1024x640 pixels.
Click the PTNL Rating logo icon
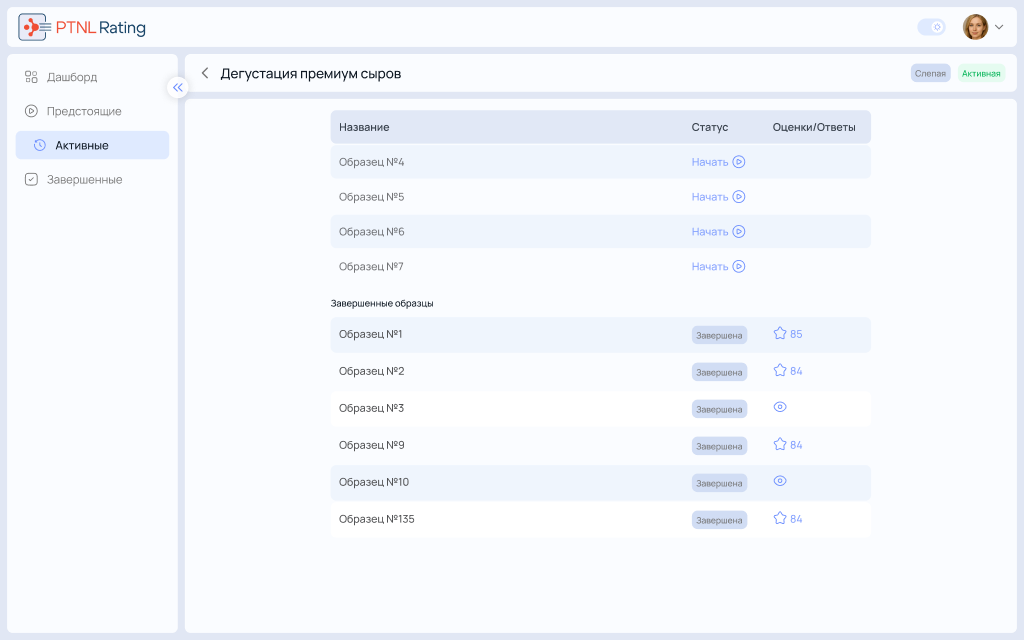33,27
